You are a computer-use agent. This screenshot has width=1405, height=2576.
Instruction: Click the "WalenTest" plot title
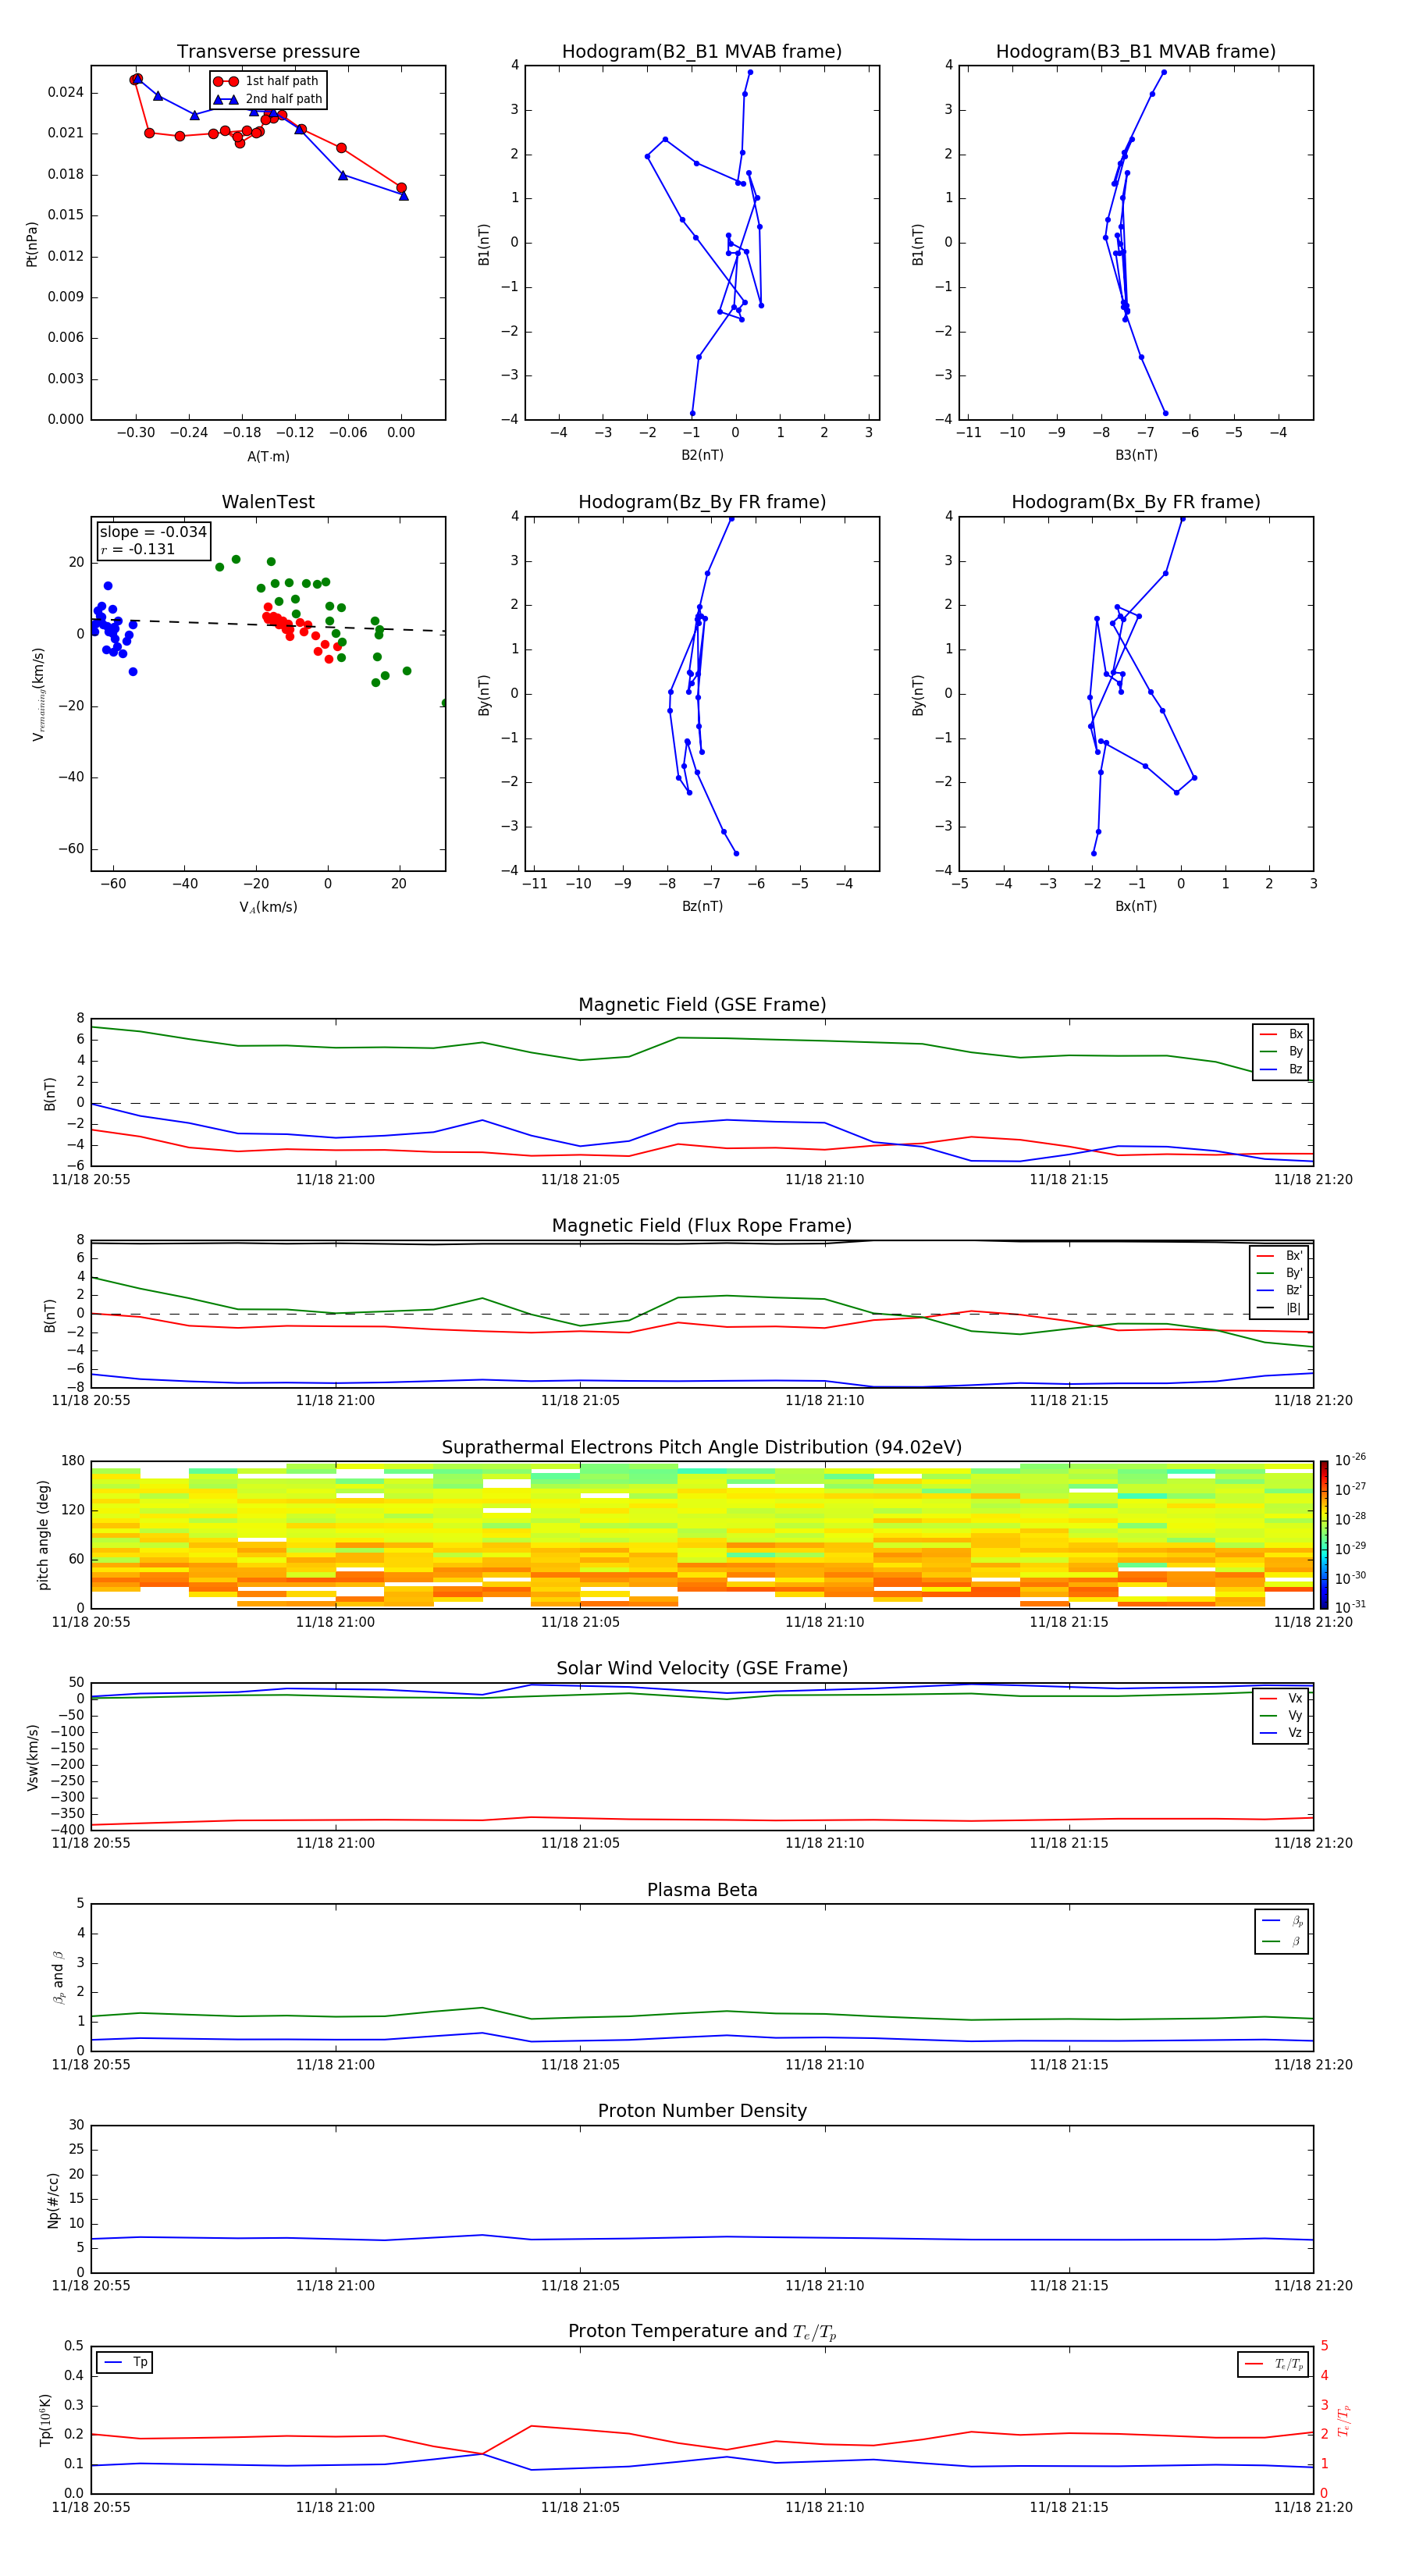[268, 502]
